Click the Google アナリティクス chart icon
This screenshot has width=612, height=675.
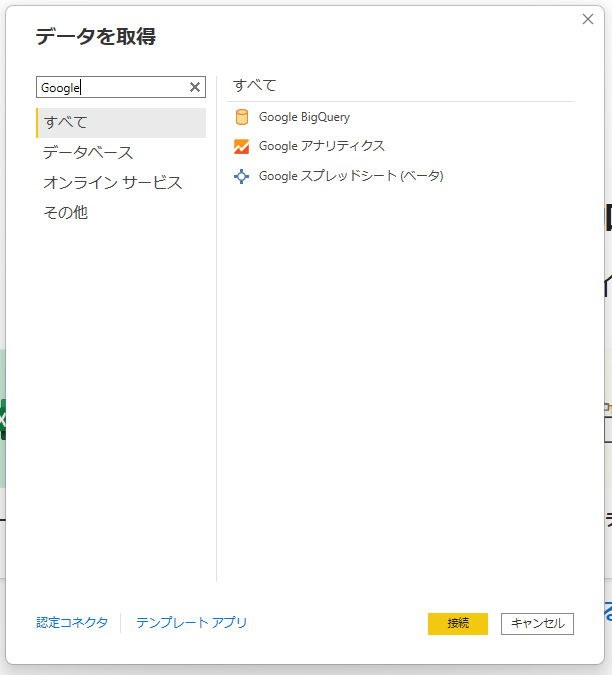click(241, 146)
